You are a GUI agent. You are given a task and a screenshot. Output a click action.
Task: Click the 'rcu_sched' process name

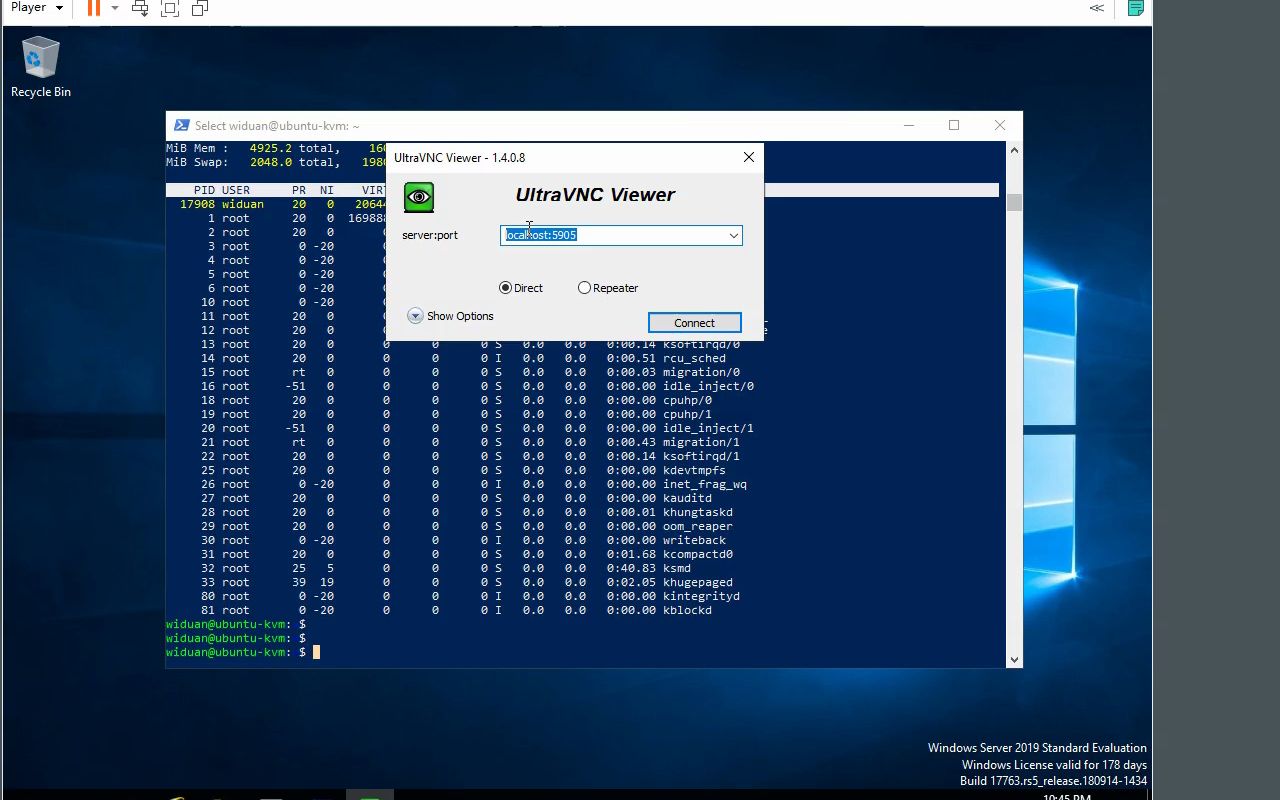[x=694, y=358]
